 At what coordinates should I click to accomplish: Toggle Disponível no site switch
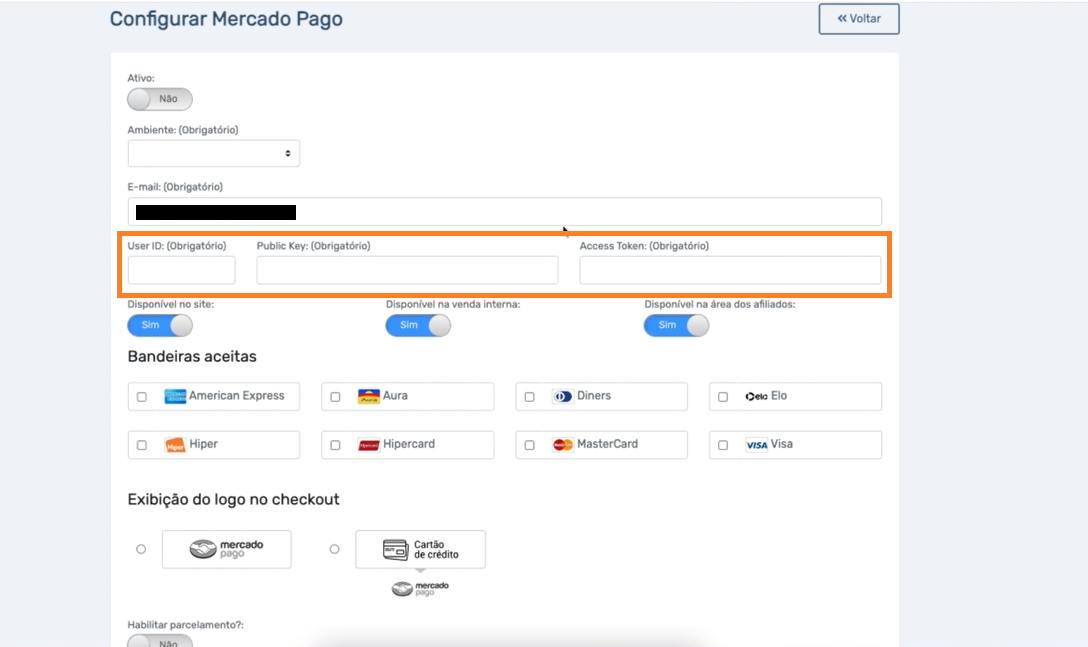click(x=160, y=326)
